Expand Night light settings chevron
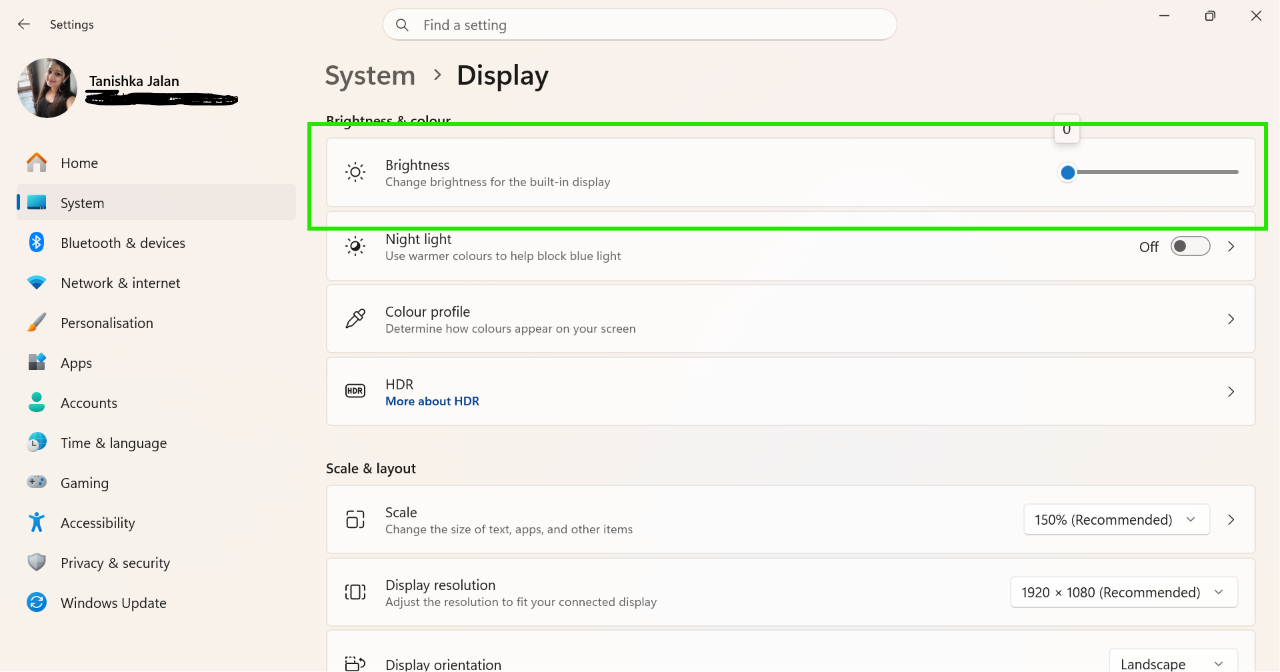This screenshot has height=672, width=1280. 1231,246
